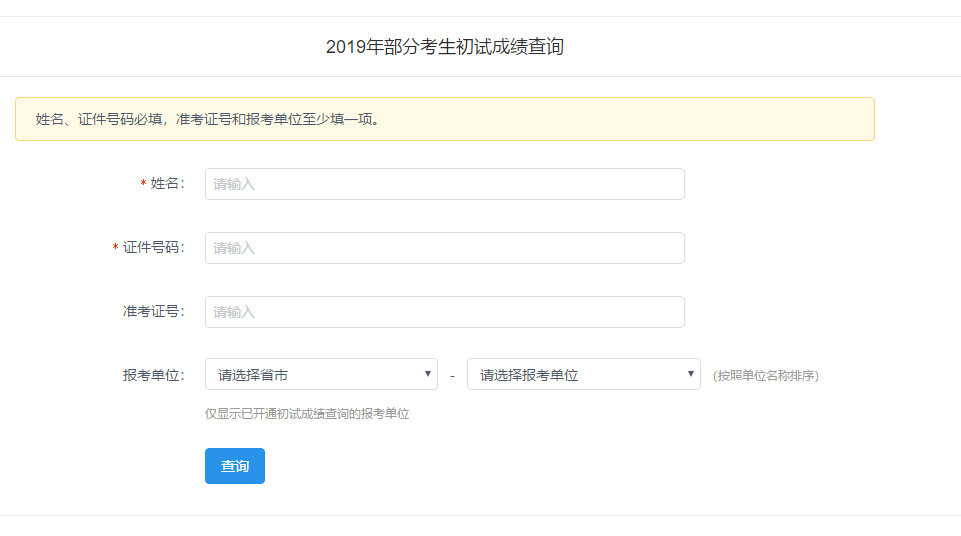961x536 pixels.
Task: Click the red asterisk beside 证件号码
Action: 115,249
